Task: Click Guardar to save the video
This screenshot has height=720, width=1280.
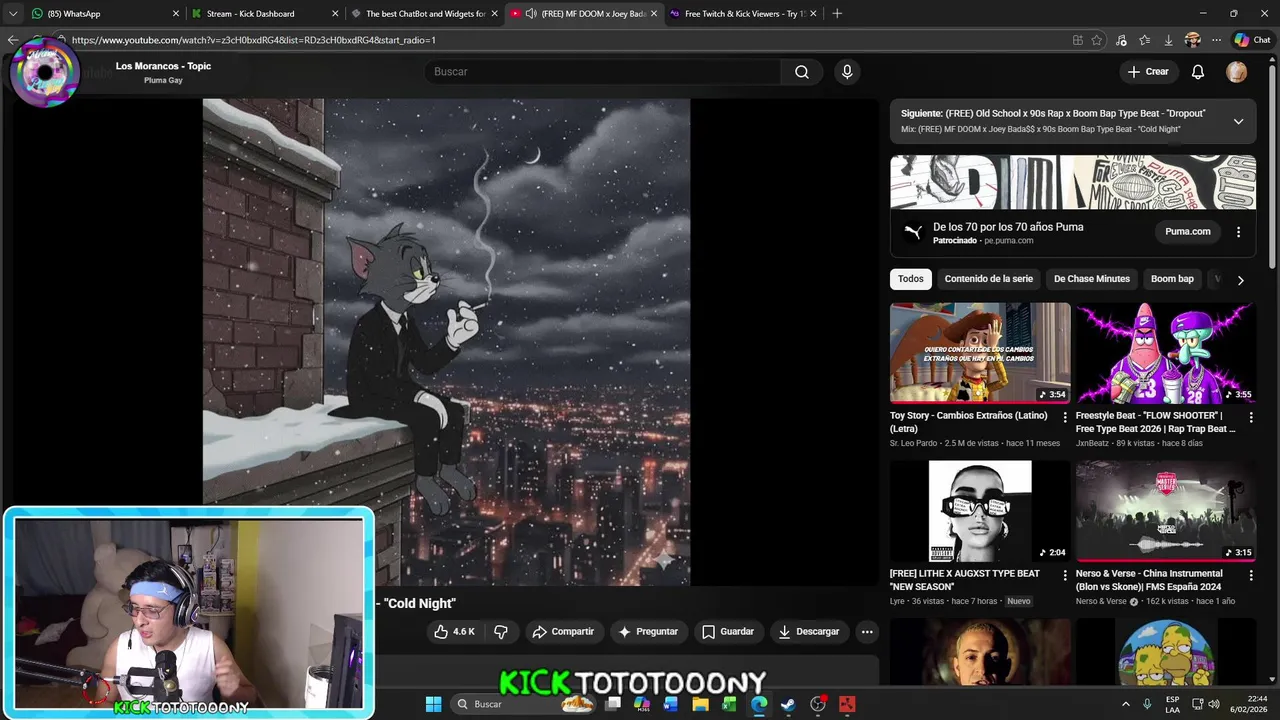Action: [x=727, y=632]
